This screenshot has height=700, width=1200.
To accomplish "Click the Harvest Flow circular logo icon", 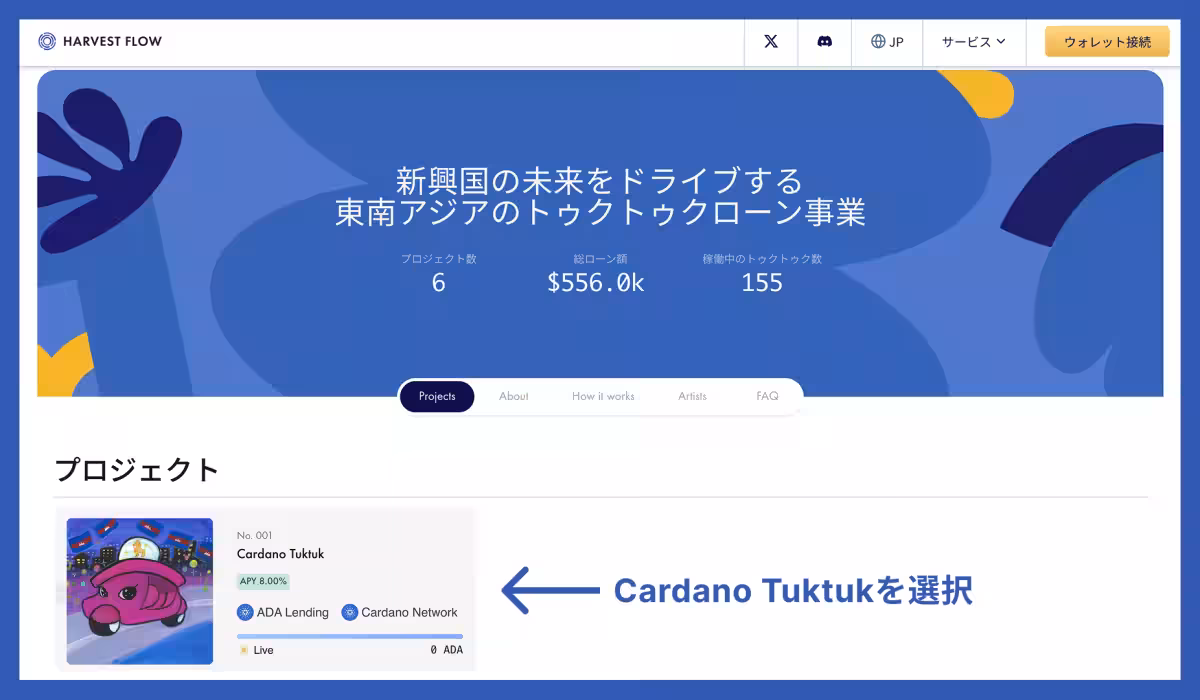I will click(x=47, y=41).
